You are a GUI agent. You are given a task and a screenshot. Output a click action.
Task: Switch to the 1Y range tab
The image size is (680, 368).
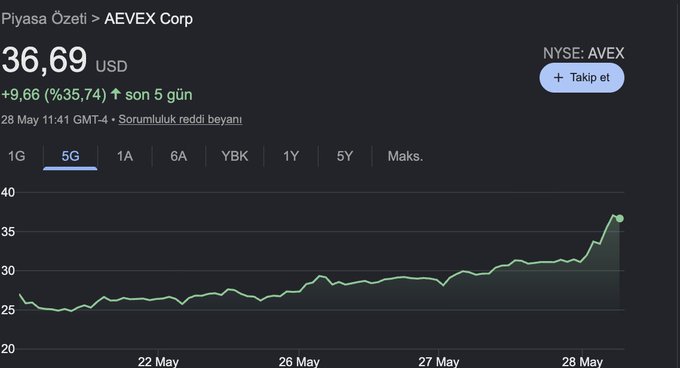coord(291,156)
